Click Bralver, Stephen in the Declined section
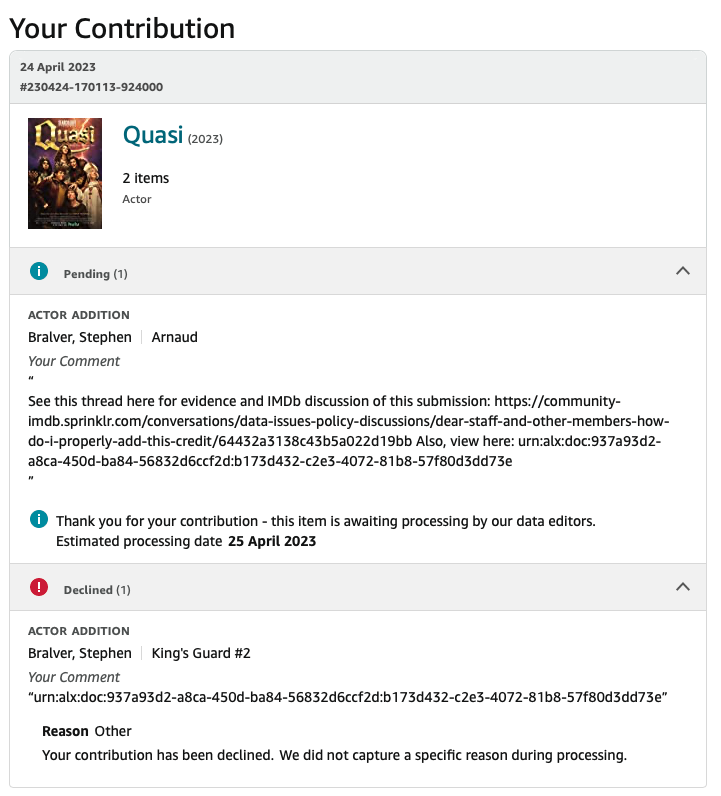The width and height of the screenshot is (721, 796). tap(79, 653)
